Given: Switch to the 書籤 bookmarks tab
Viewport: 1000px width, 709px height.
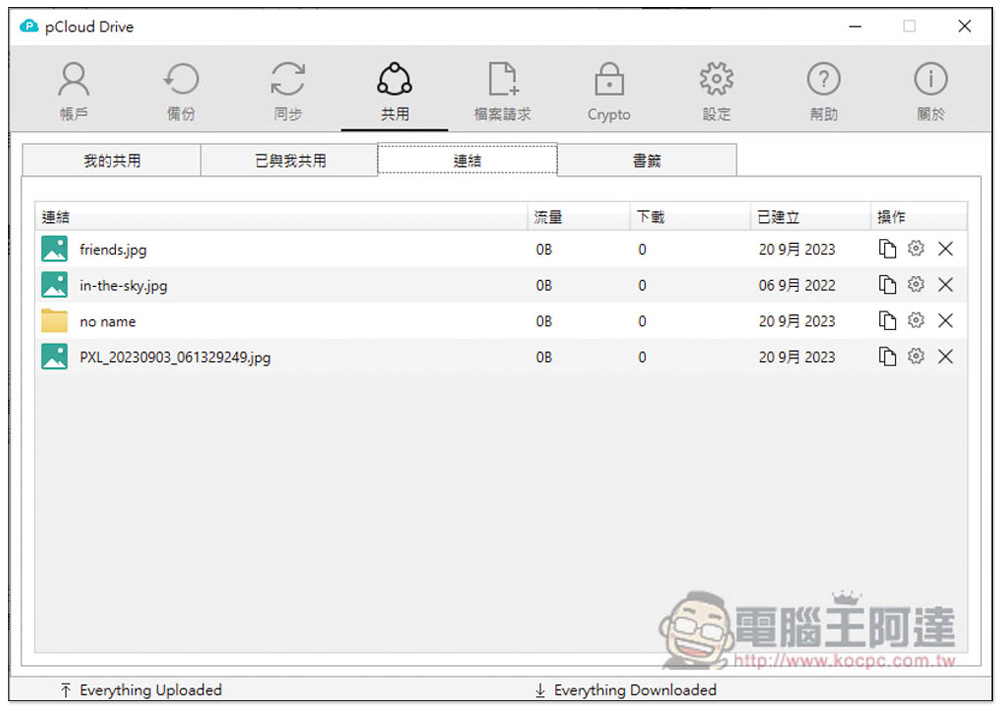Looking at the screenshot, I should [647, 160].
